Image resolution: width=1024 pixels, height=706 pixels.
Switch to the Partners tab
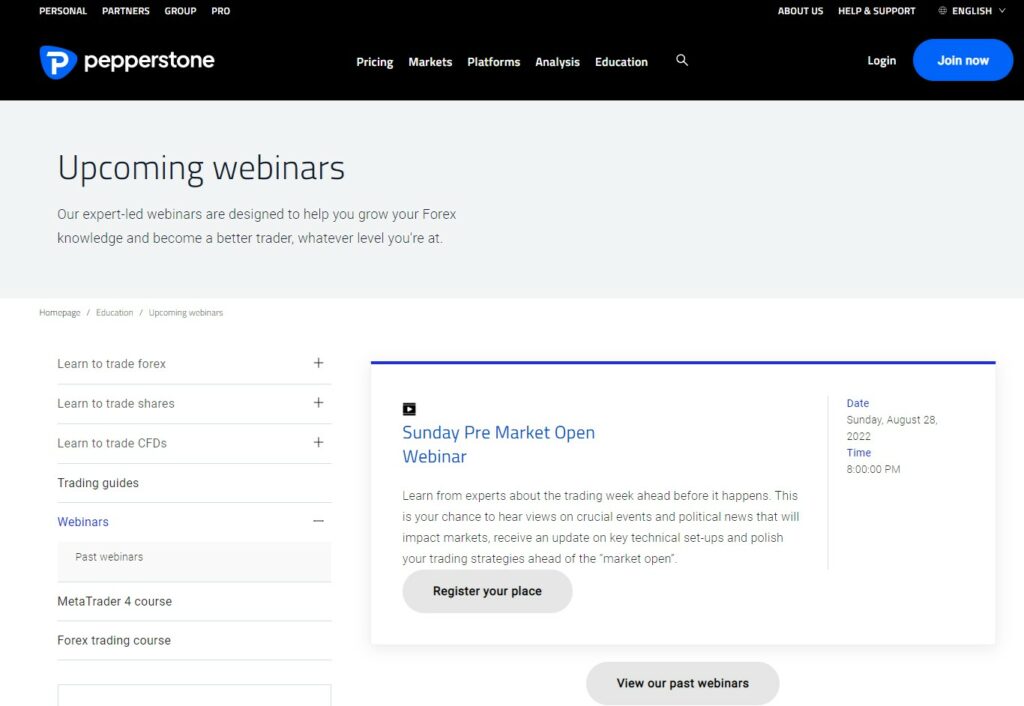125,11
